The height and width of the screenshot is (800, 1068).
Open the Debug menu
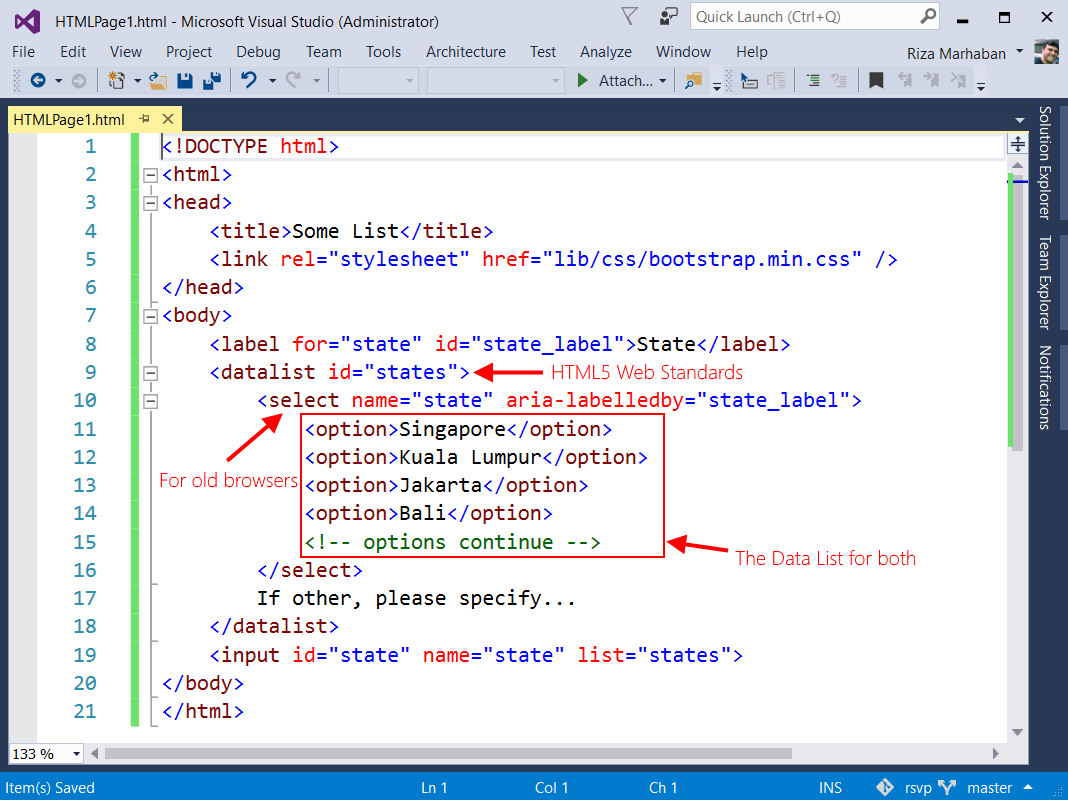pos(258,52)
